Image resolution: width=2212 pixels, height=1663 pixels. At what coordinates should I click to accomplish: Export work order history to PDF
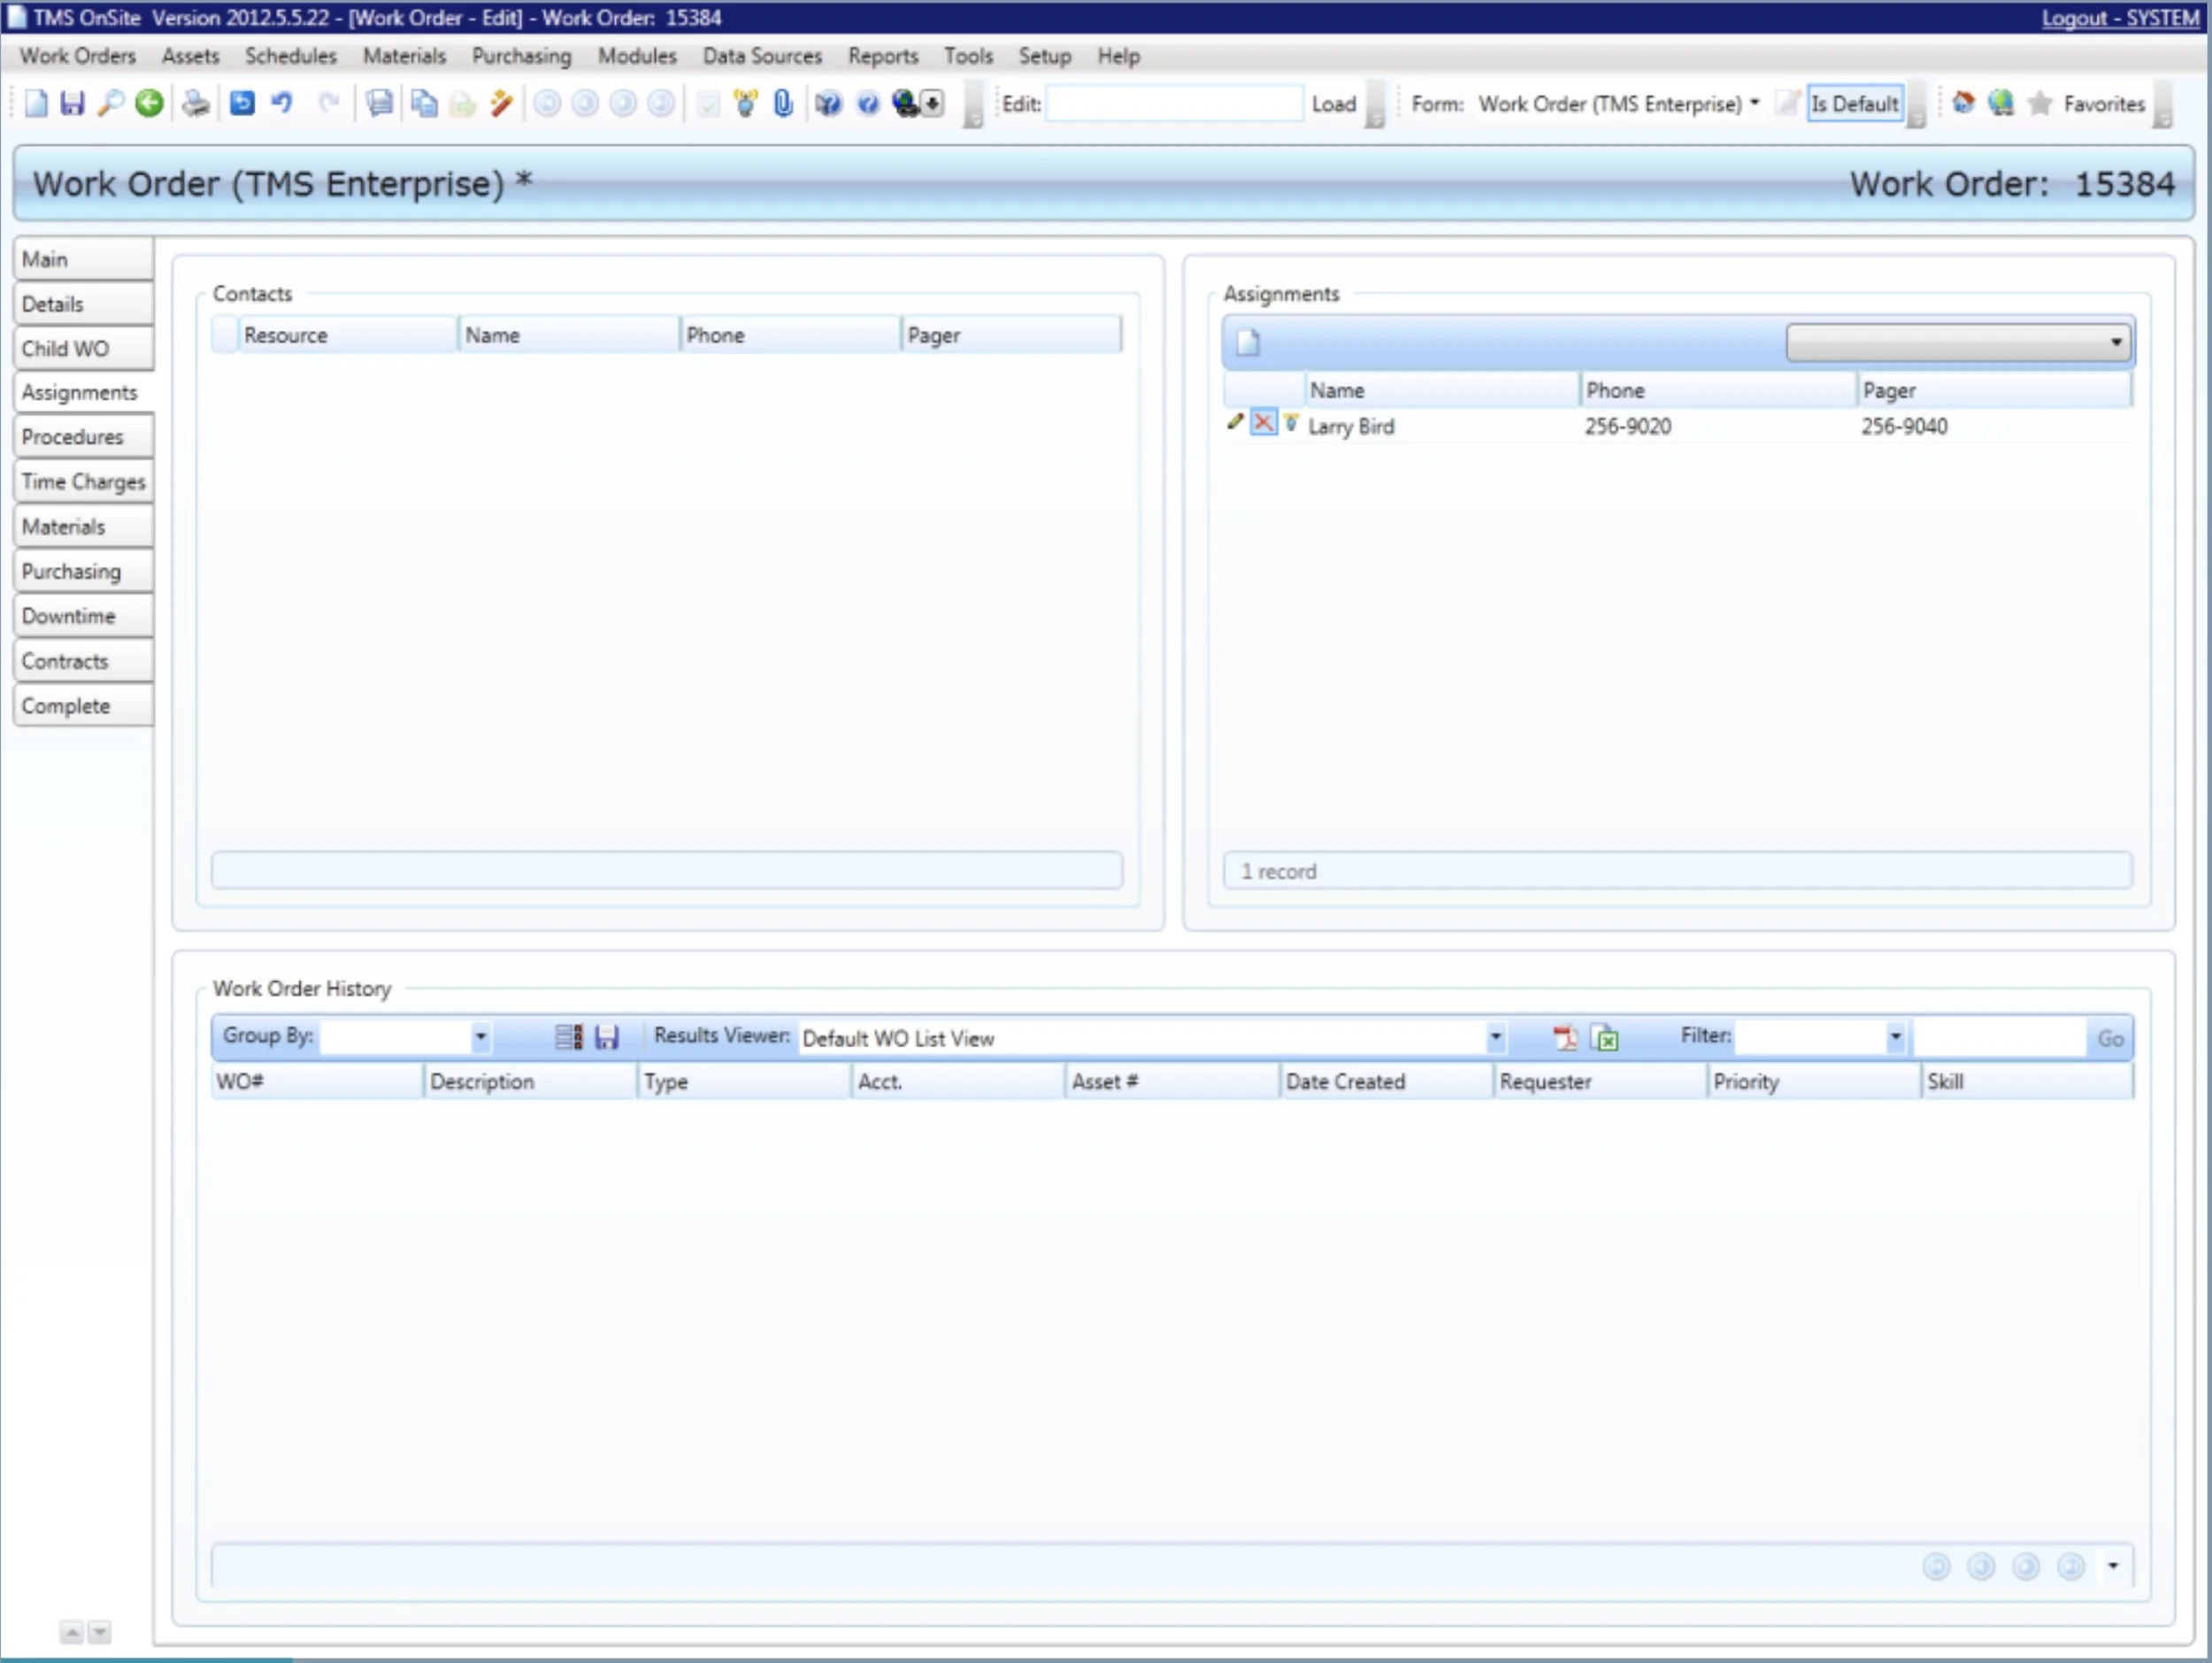tap(1565, 1038)
